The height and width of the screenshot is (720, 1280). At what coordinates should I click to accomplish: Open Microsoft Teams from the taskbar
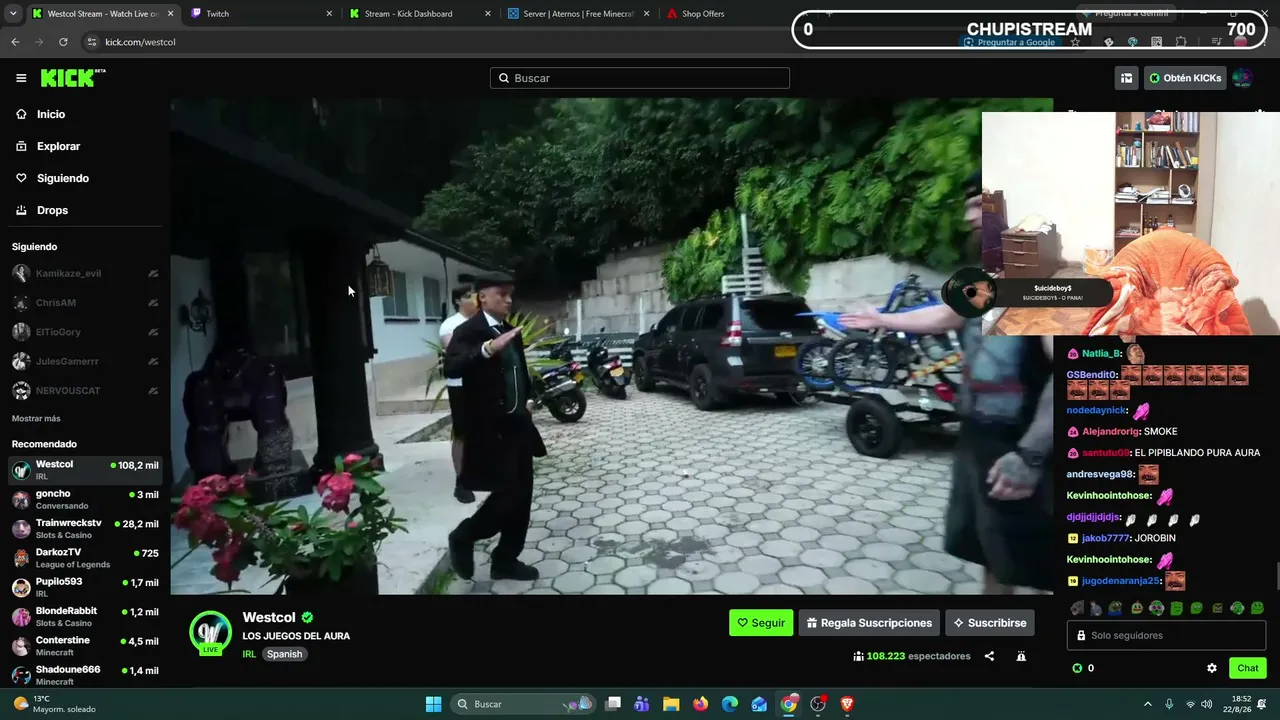pyautogui.click(x=642, y=704)
